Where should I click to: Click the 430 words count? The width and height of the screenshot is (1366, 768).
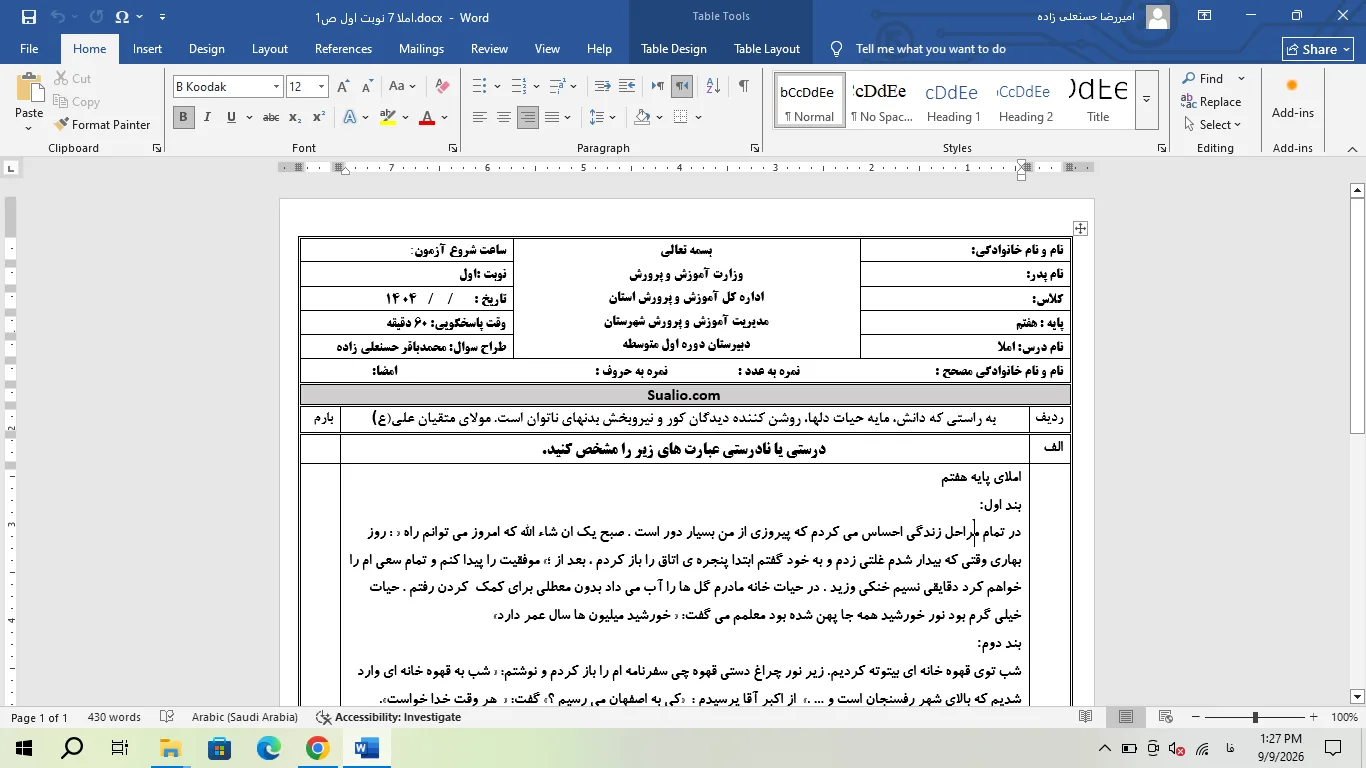coord(114,717)
